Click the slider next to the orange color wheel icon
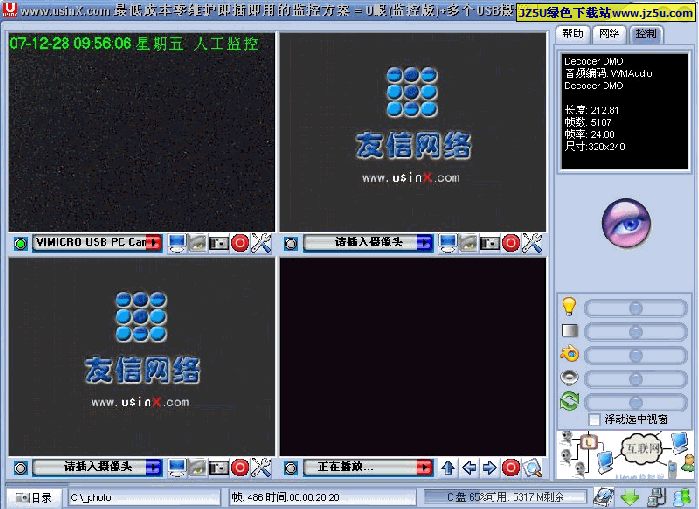 click(x=636, y=355)
